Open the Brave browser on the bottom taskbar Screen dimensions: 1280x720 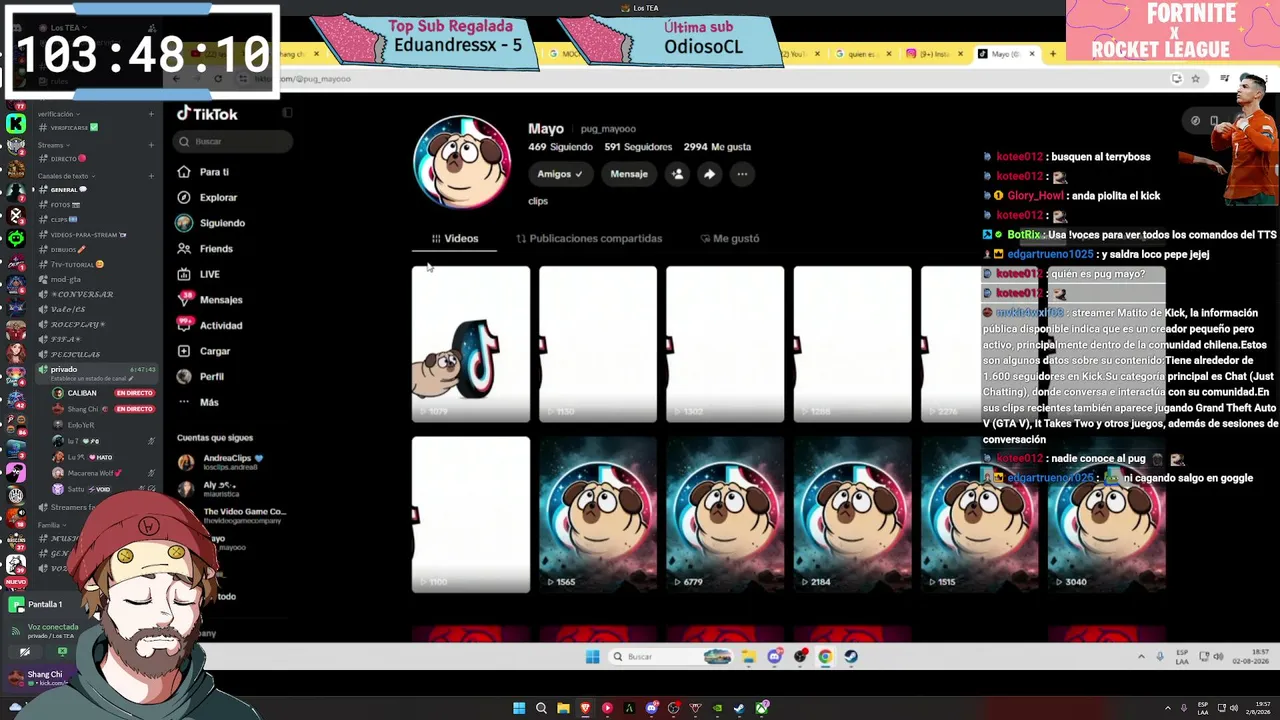pyautogui.click(x=585, y=709)
